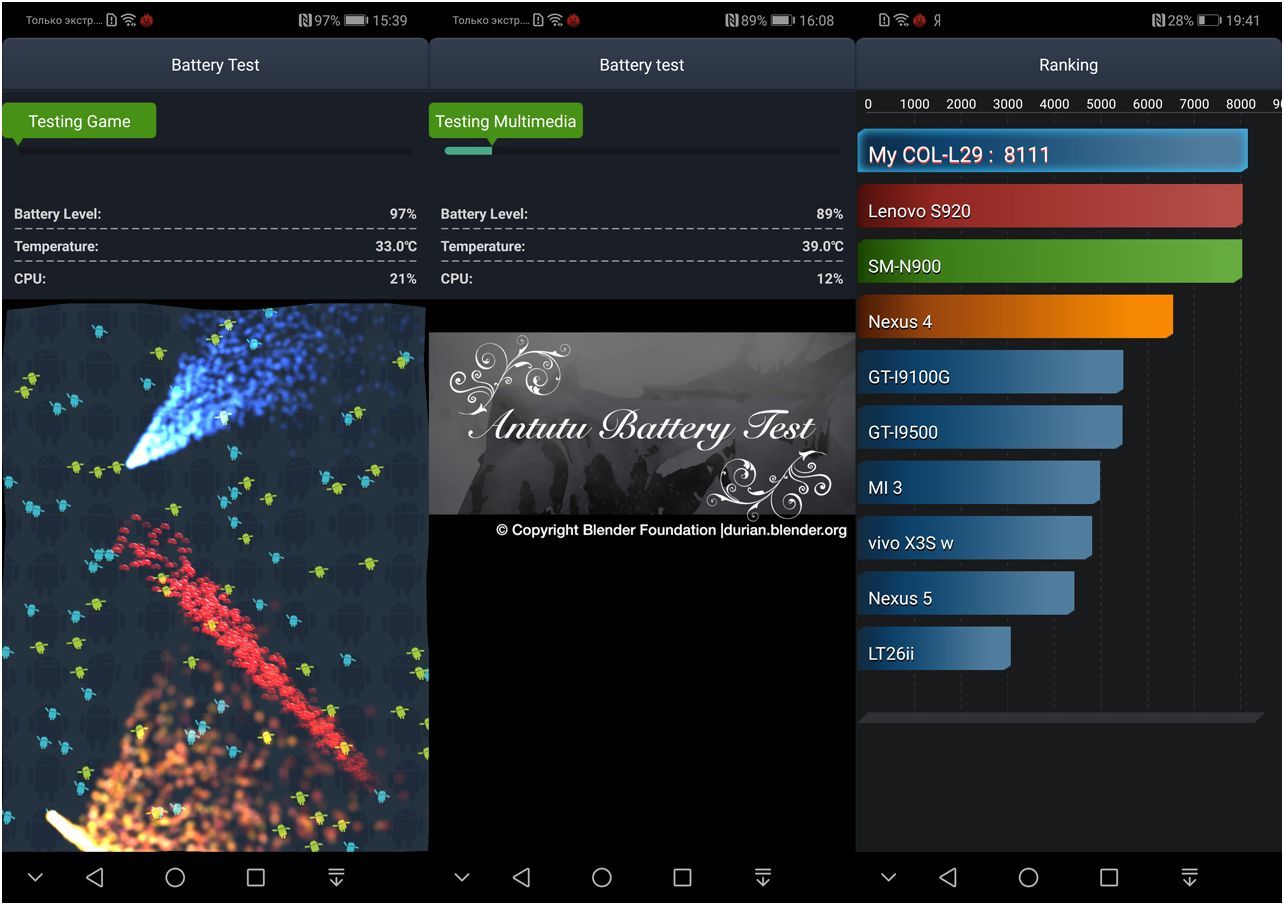Screen dimensions: 1284x905
Task: Tap the battery icon next to 97%
Action: [x=356, y=20]
